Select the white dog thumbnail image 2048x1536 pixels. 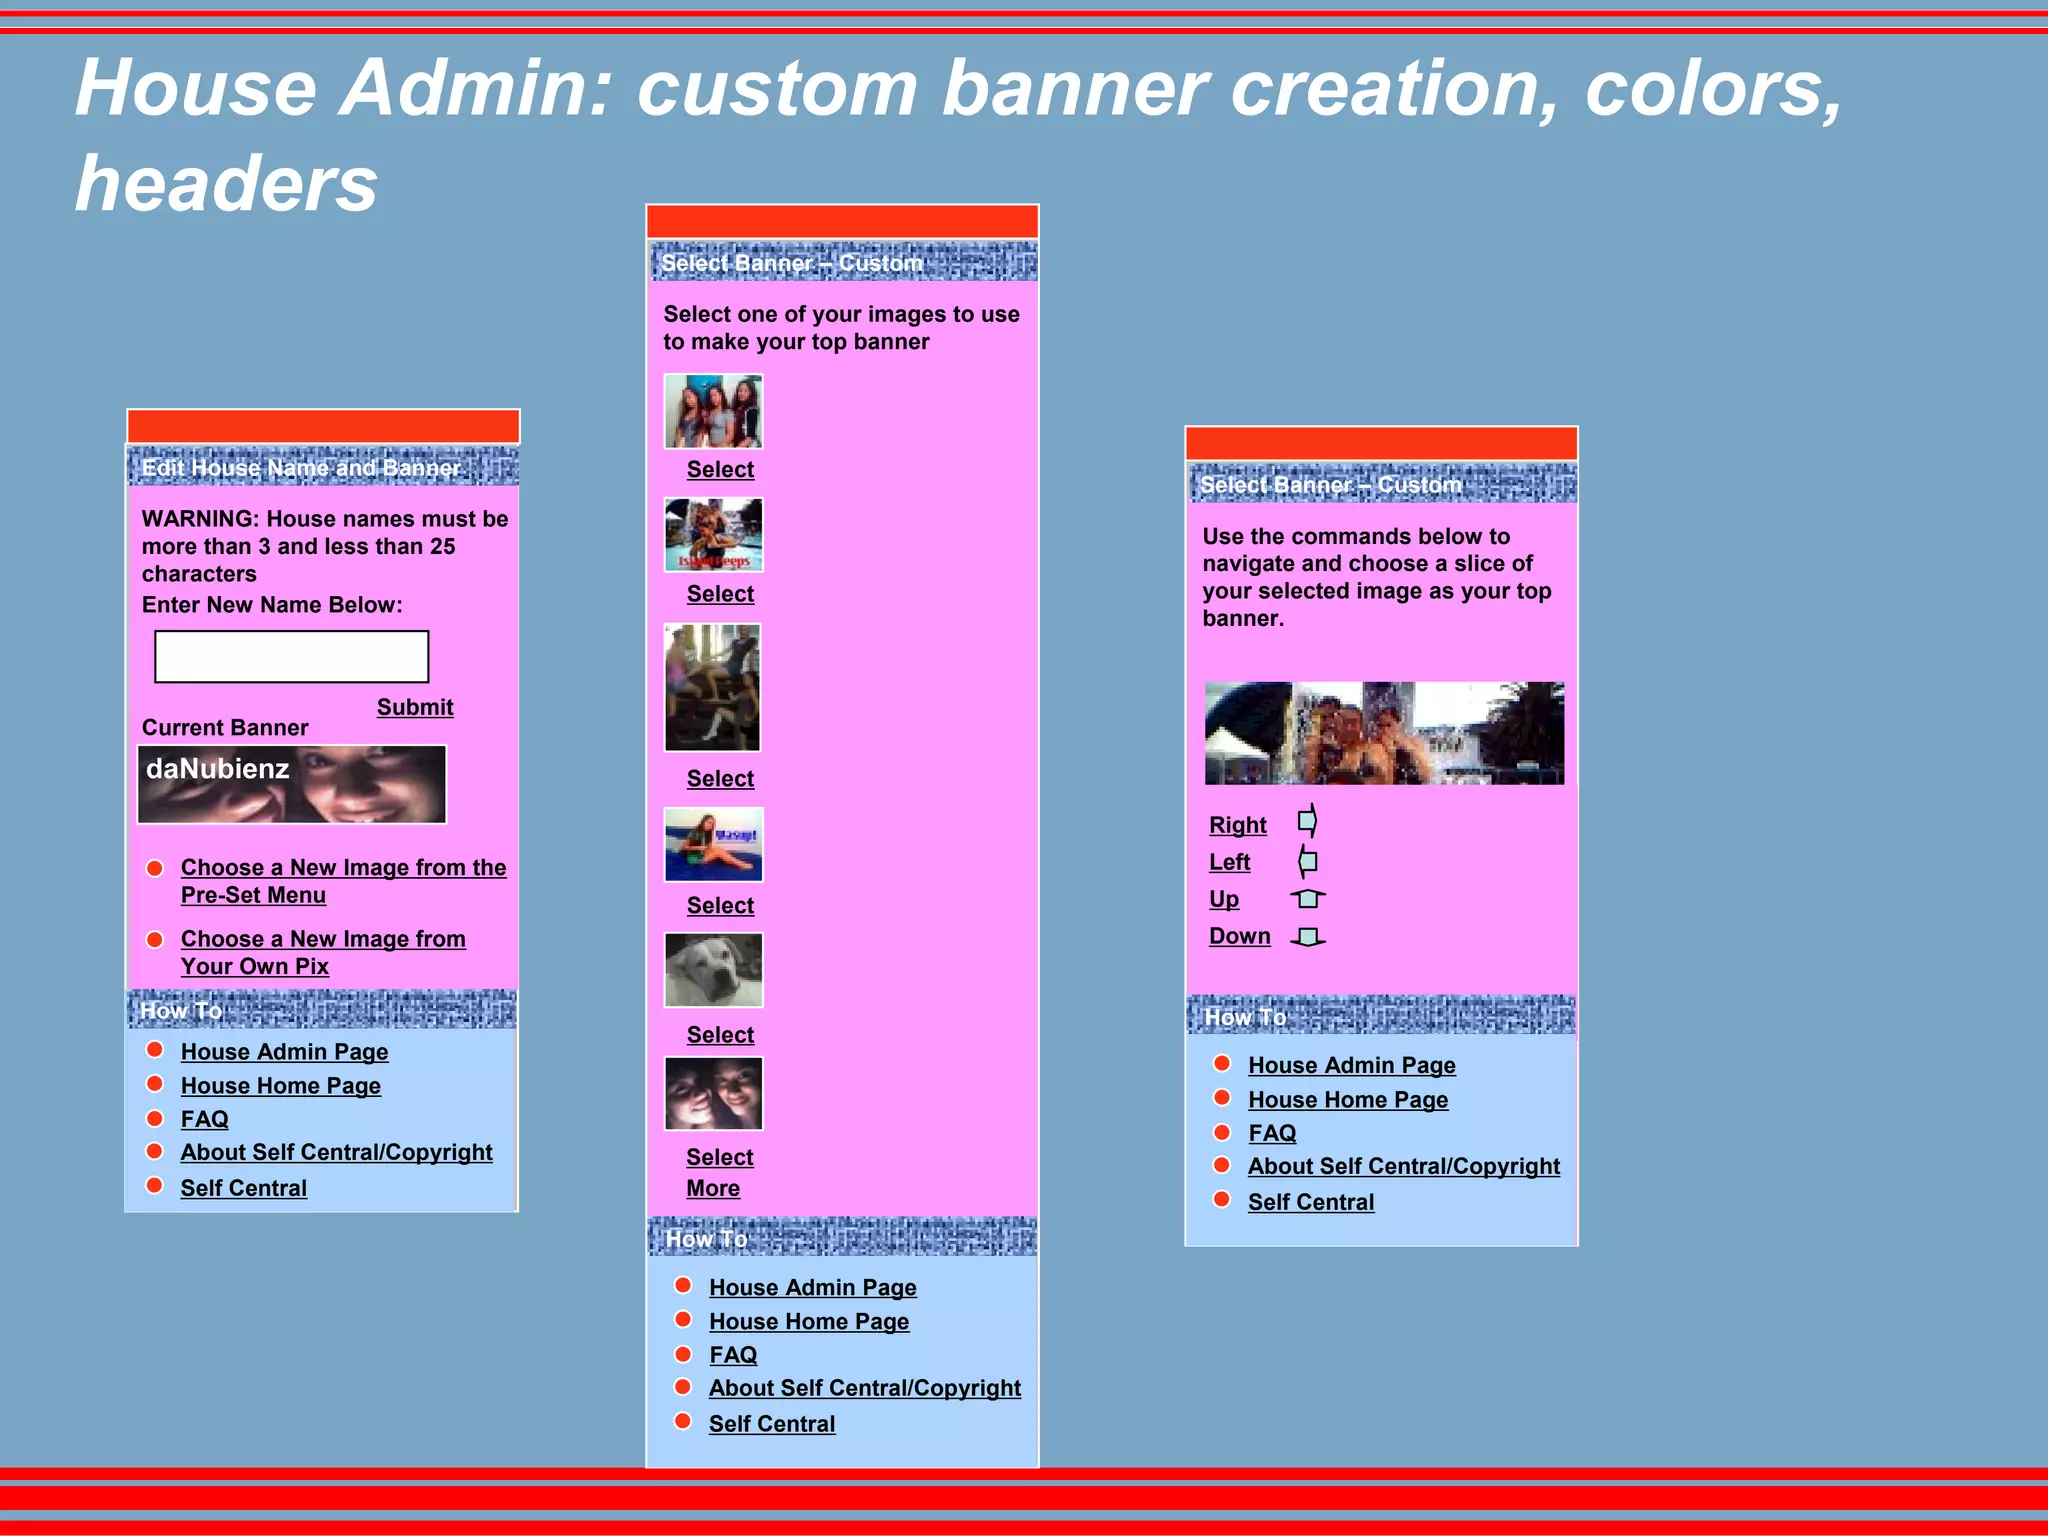713,970
